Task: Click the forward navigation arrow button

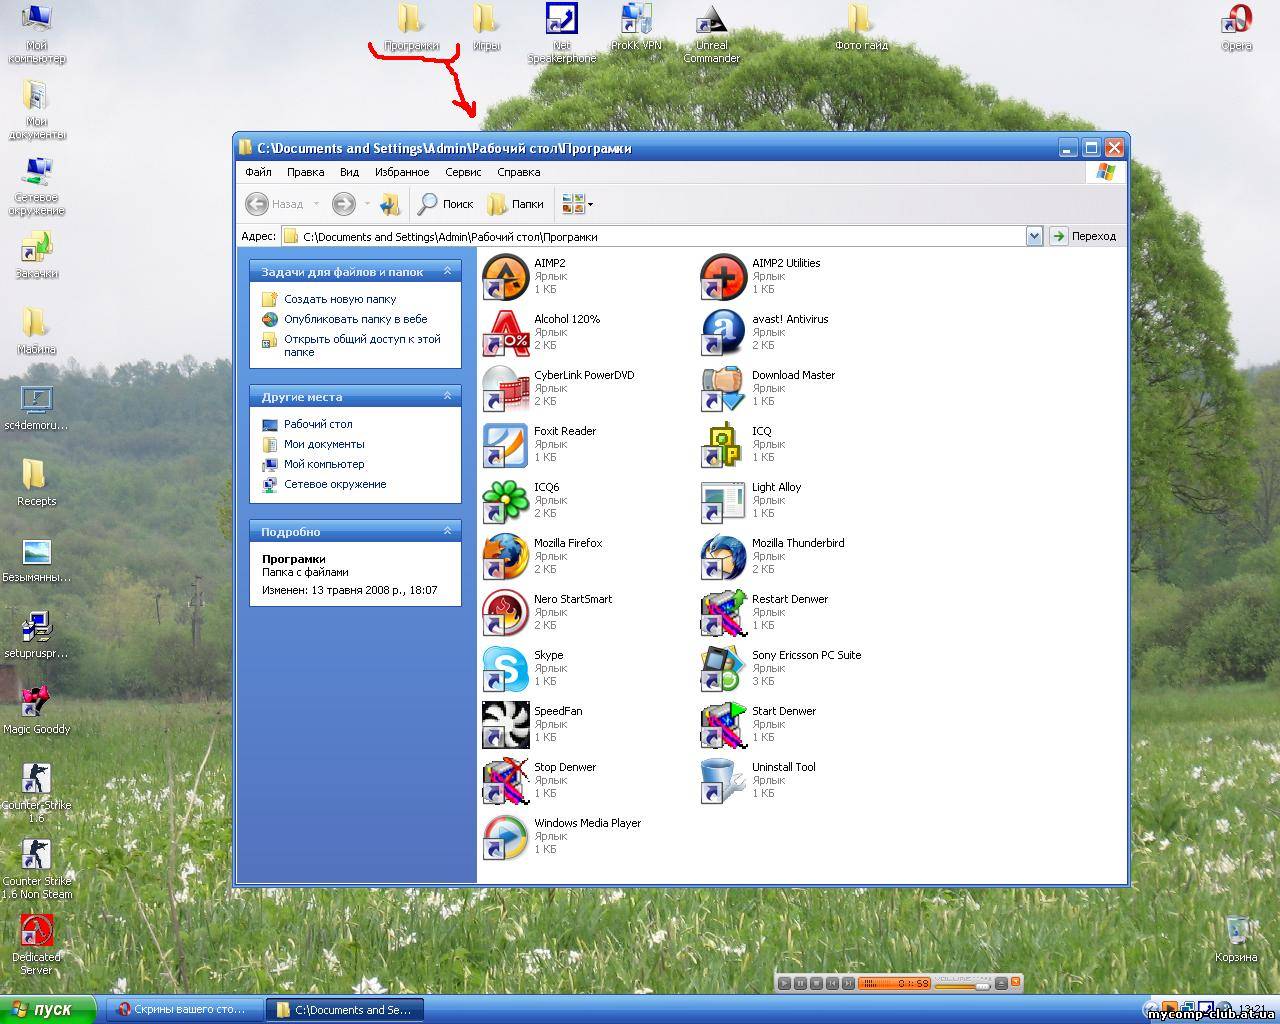Action: click(343, 204)
